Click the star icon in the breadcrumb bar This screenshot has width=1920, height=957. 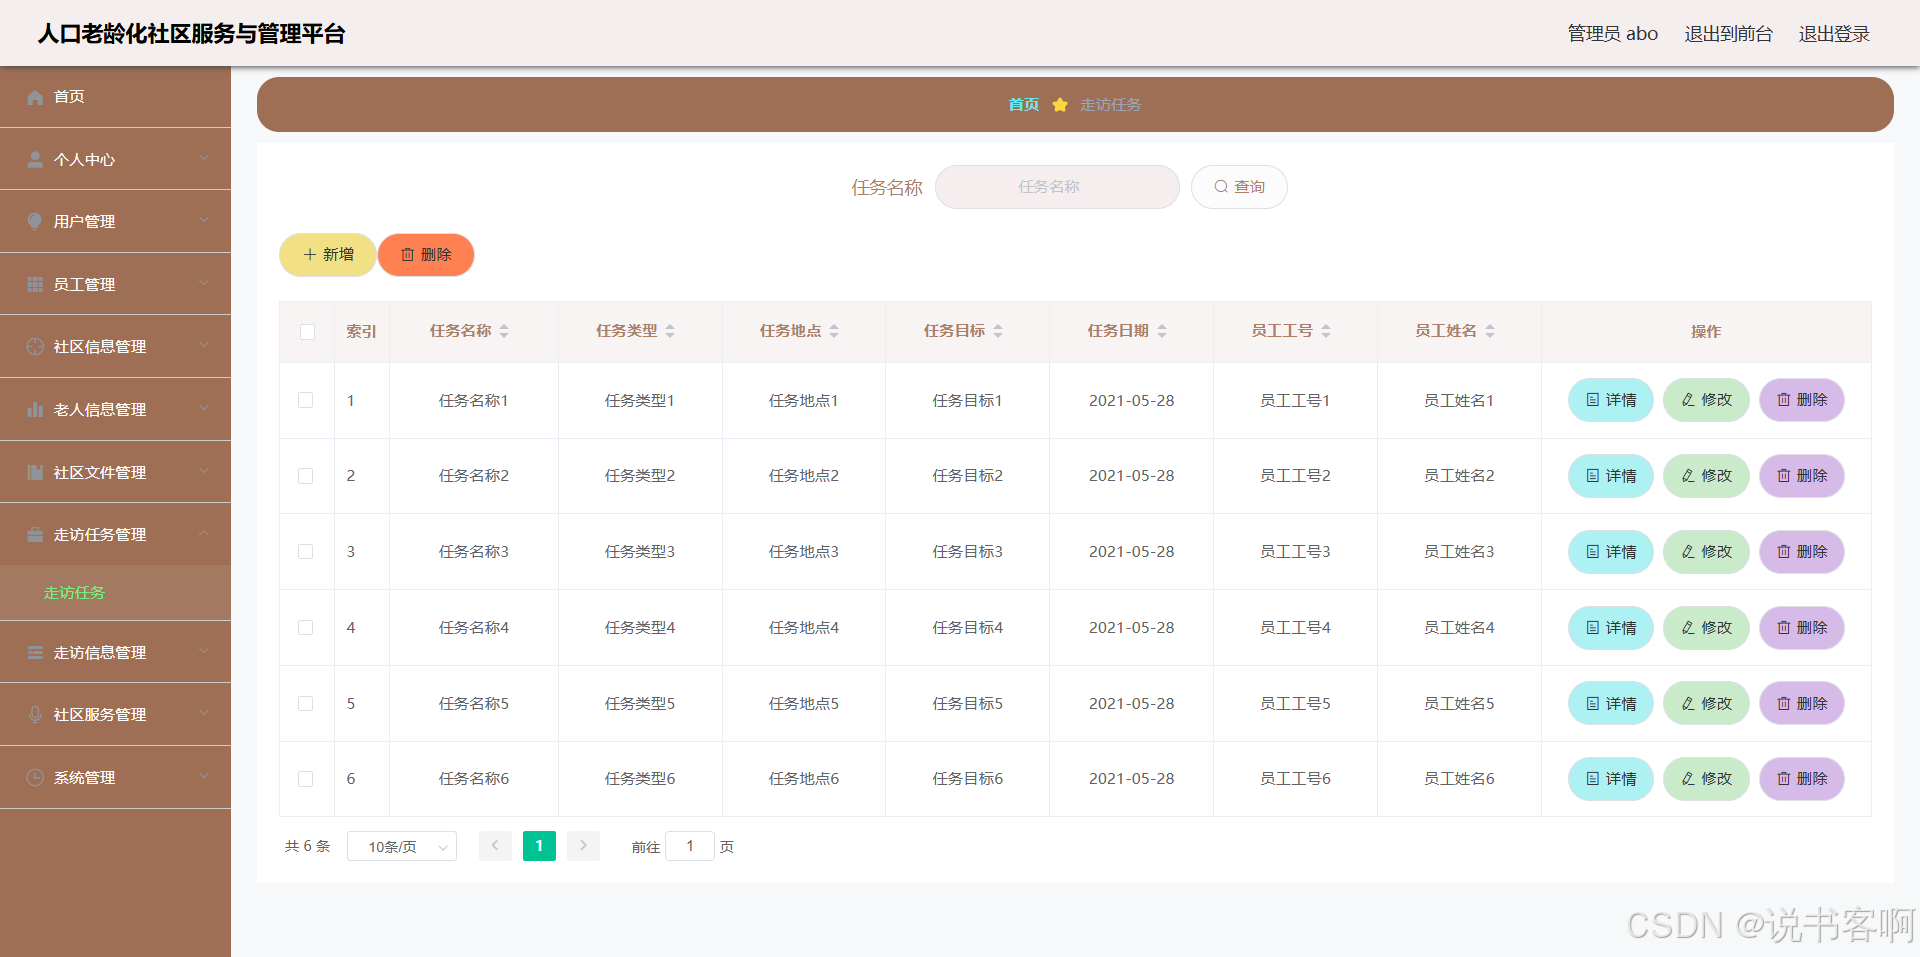pos(1060,105)
